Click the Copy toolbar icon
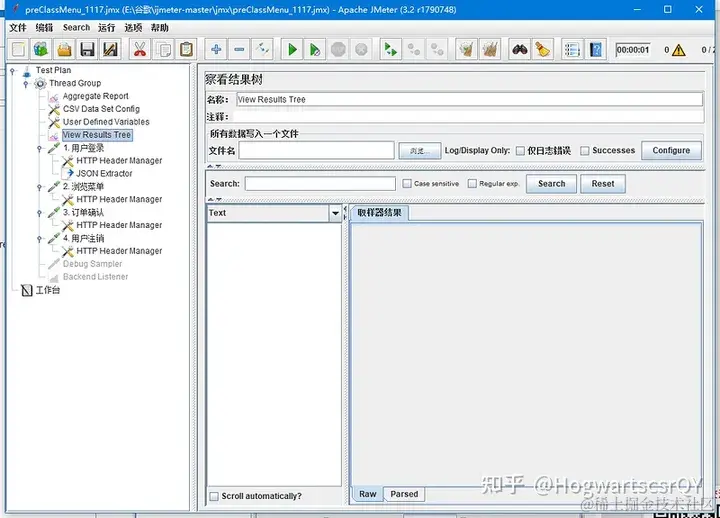Screen dimensions: 720x518 pyautogui.click(x=163, y=49)
